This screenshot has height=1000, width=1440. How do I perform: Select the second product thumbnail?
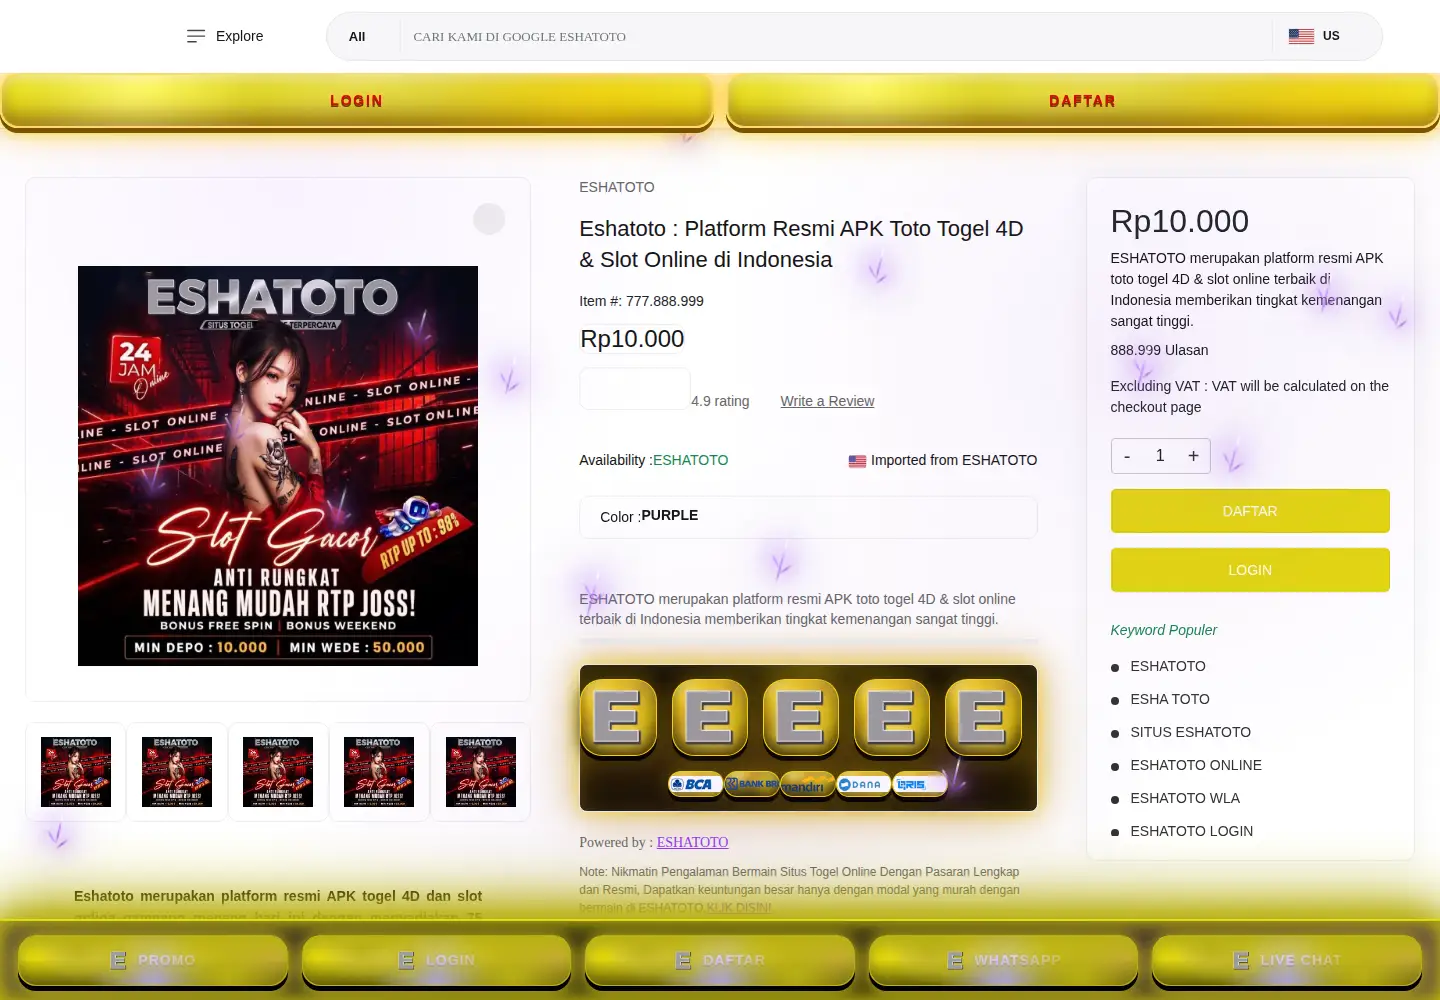coord(177,772)
